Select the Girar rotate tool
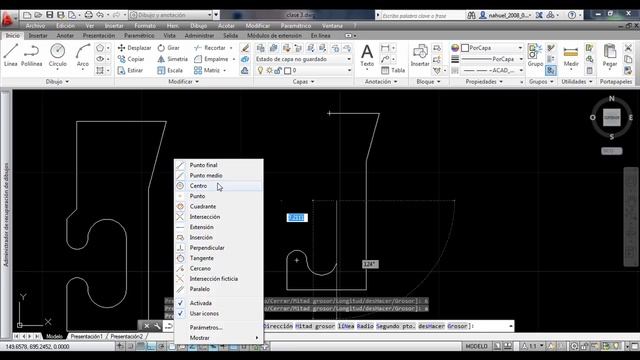 point(169,48)
